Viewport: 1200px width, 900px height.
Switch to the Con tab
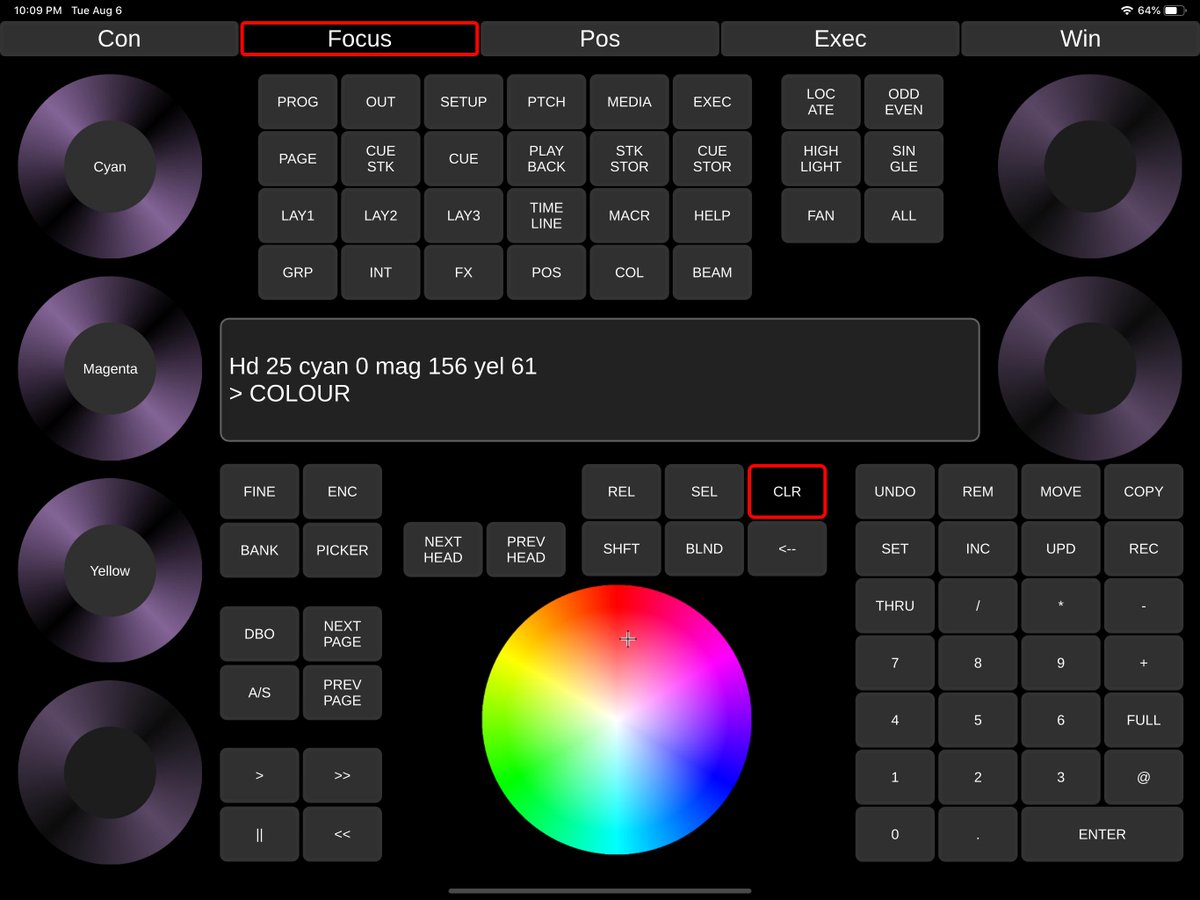click(x=119, y=39)
